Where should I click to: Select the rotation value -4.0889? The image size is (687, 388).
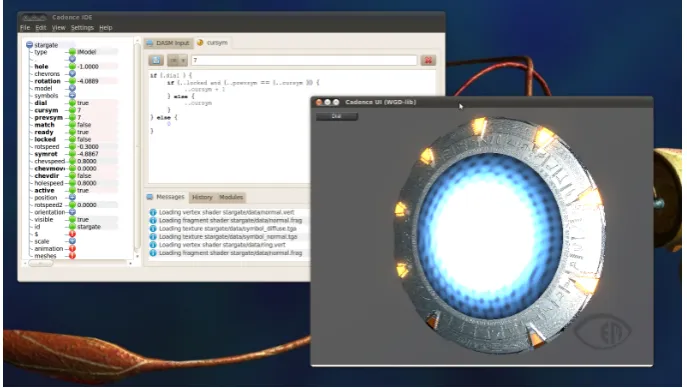click(88, 81)
